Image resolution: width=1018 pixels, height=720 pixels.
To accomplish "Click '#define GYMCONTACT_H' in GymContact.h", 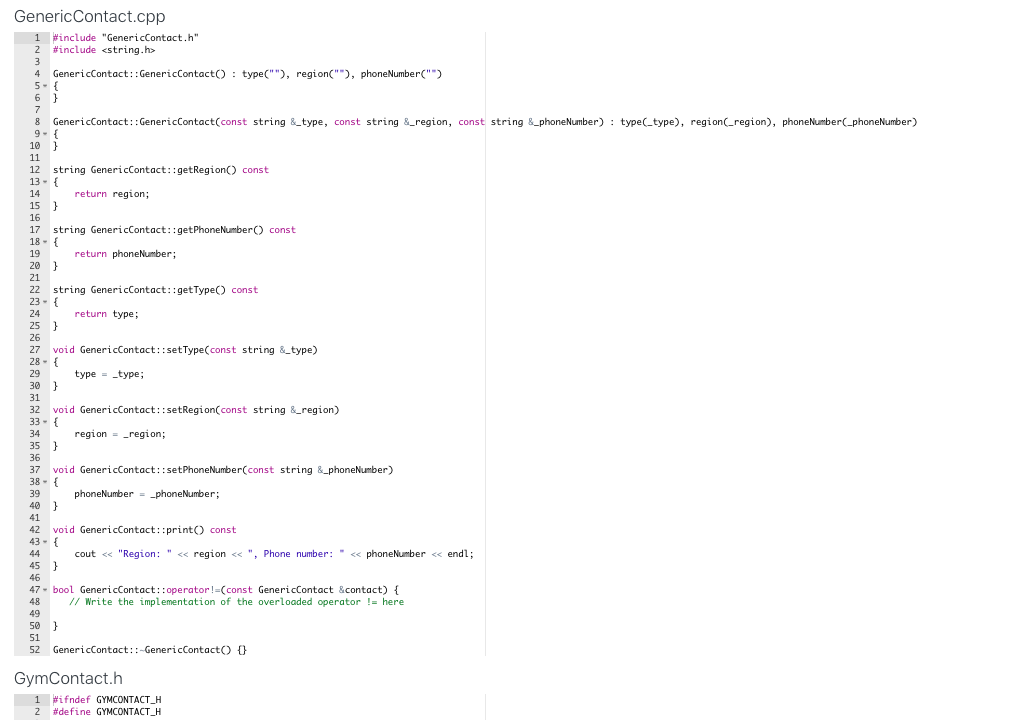I will [x=107, y=712].
